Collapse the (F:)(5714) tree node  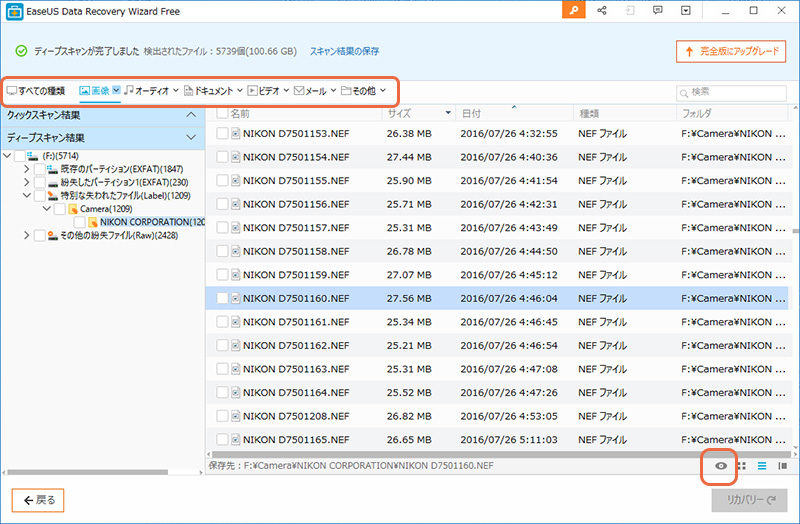[x=7, y=156]
